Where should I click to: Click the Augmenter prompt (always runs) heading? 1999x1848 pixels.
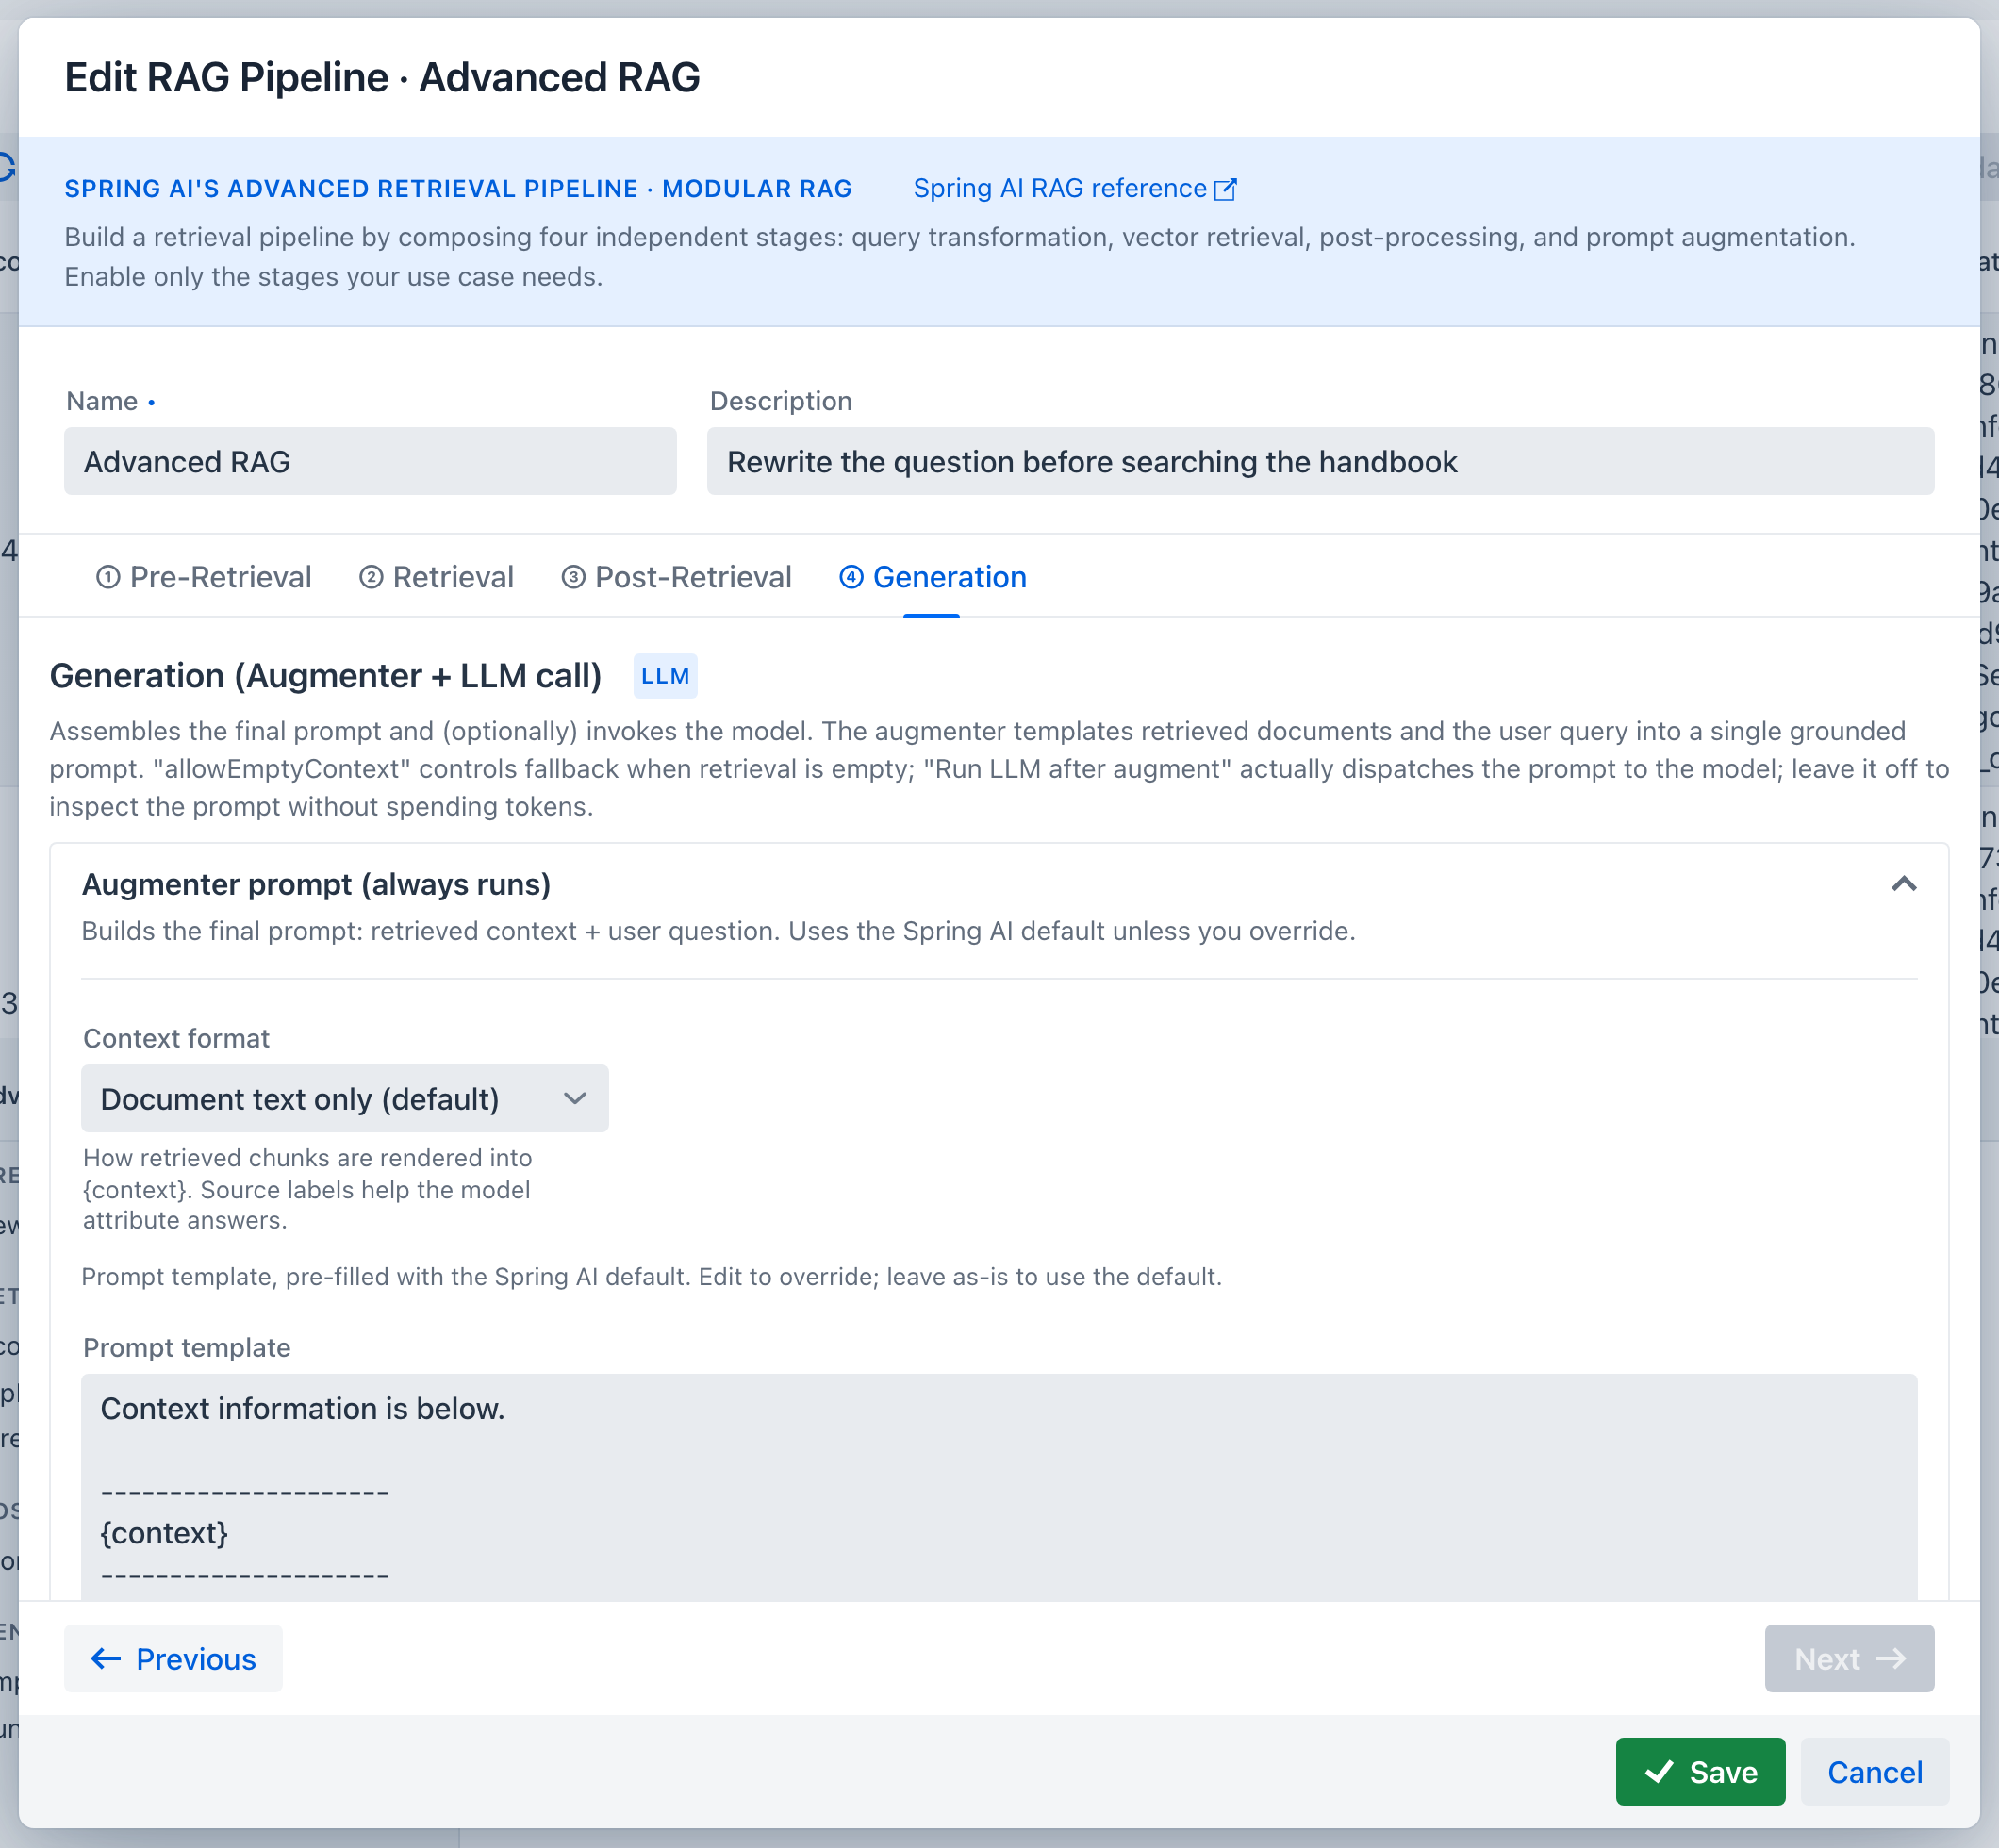pos(316,884)
